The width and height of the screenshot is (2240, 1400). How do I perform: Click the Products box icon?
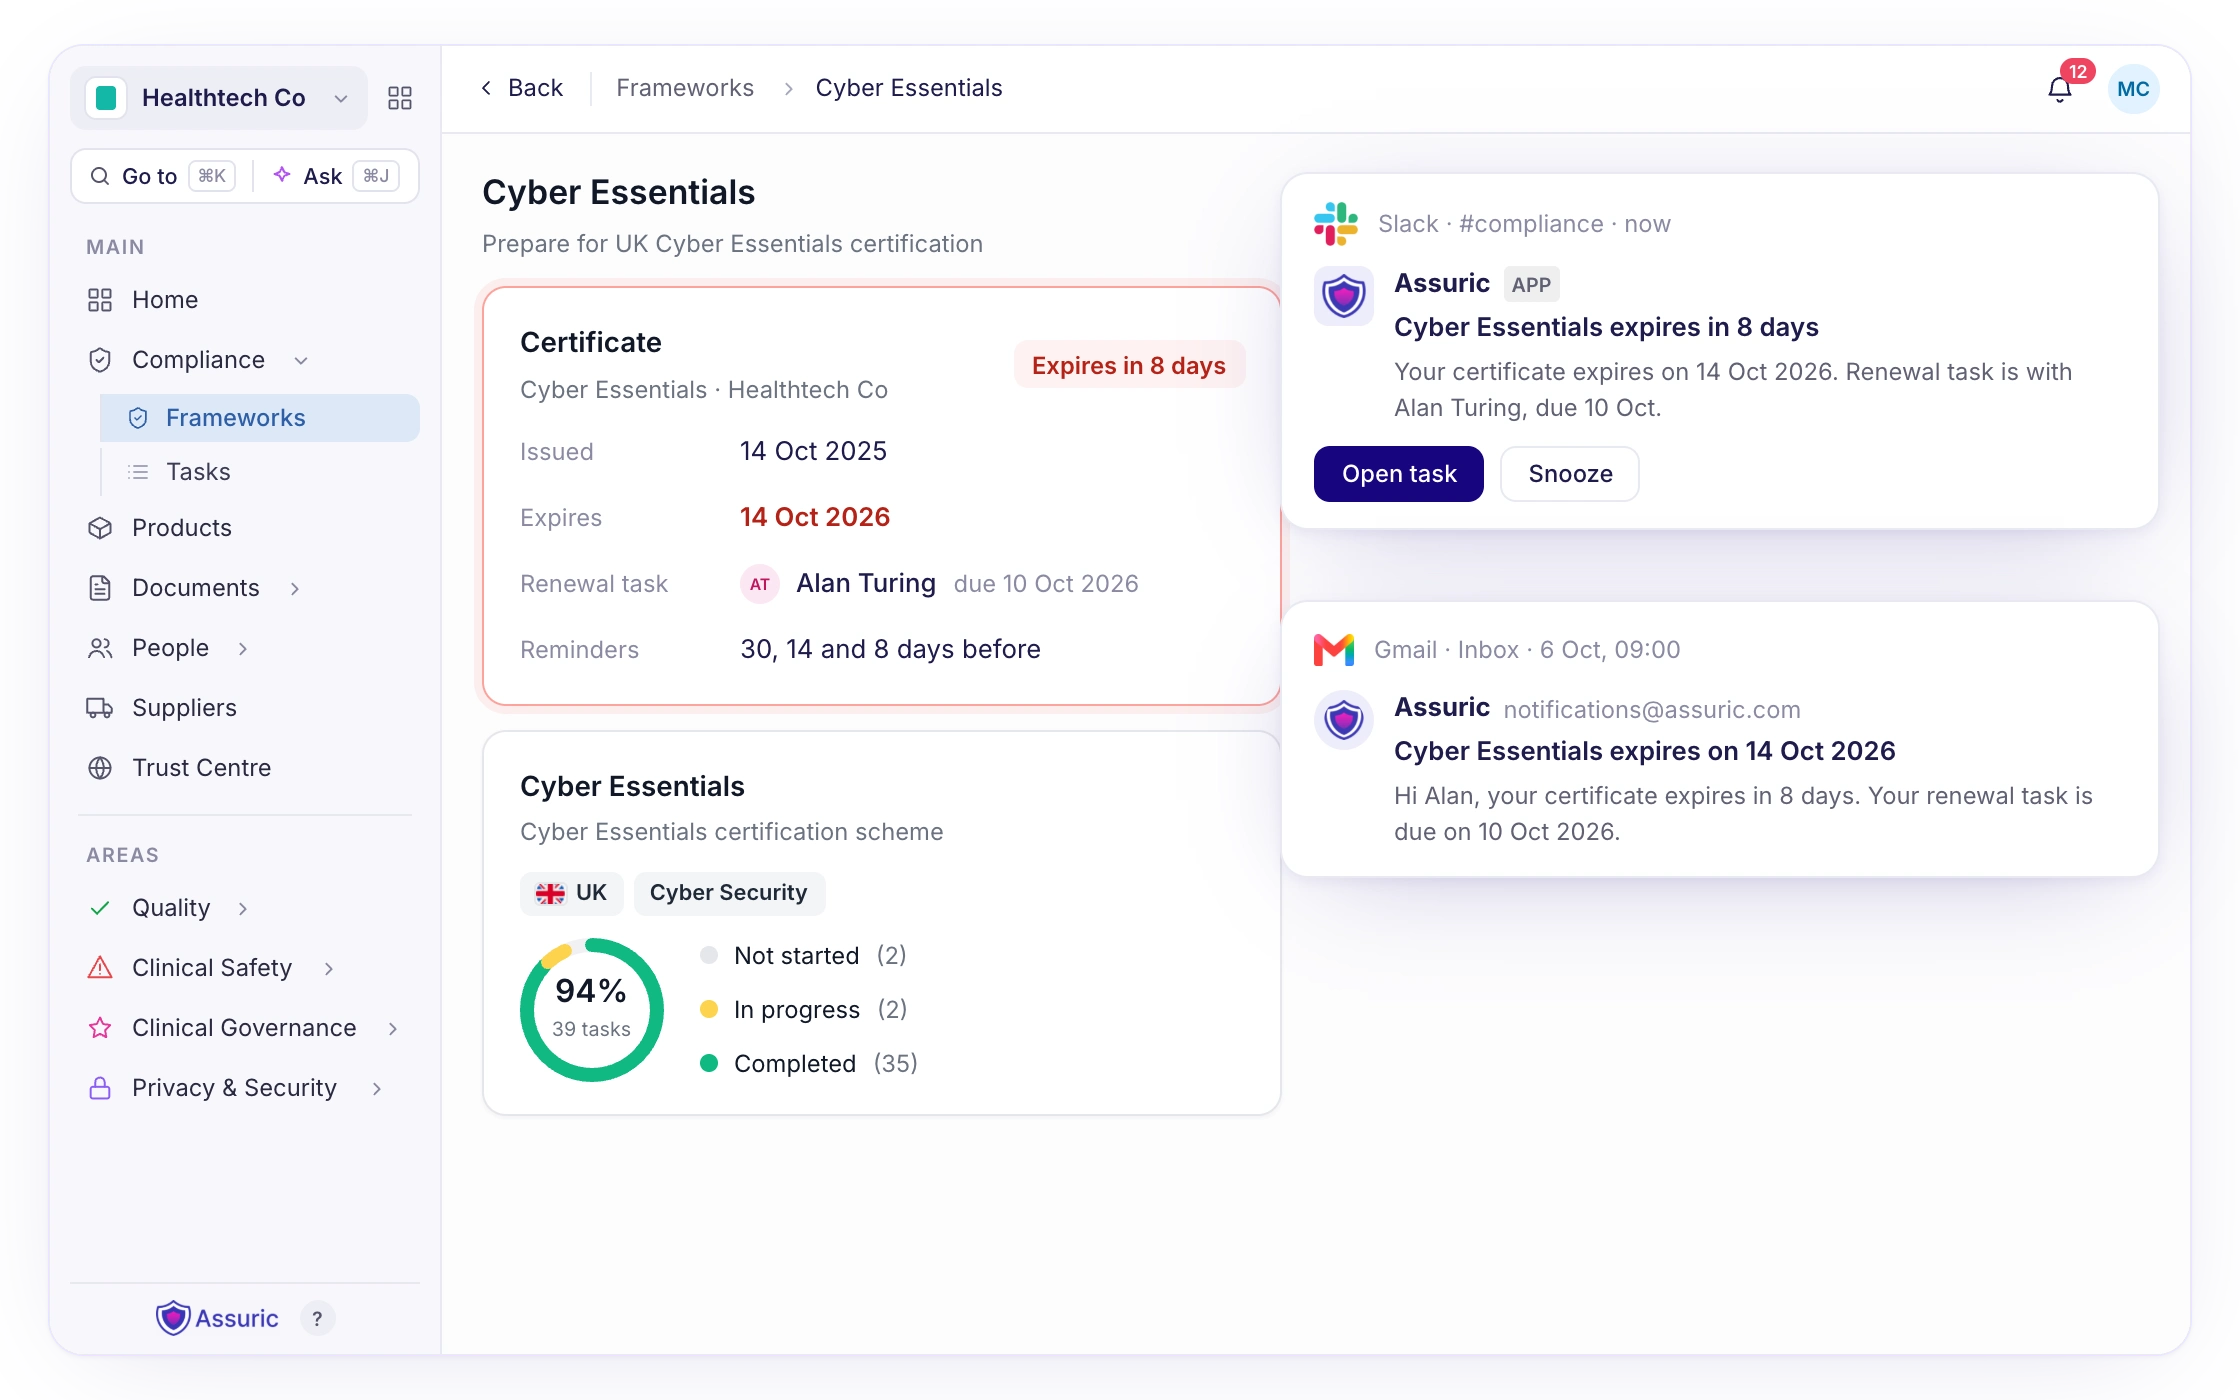coord(100,528)
